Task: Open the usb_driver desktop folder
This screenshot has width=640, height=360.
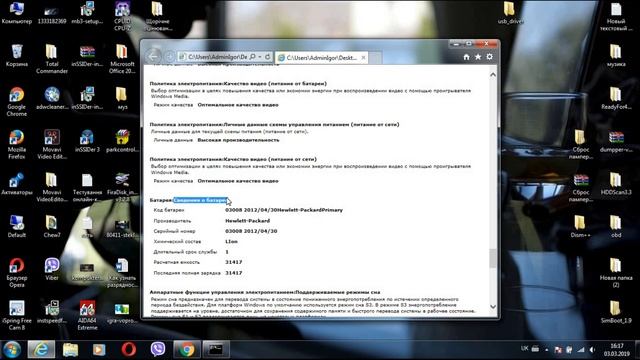Action: 510,13
